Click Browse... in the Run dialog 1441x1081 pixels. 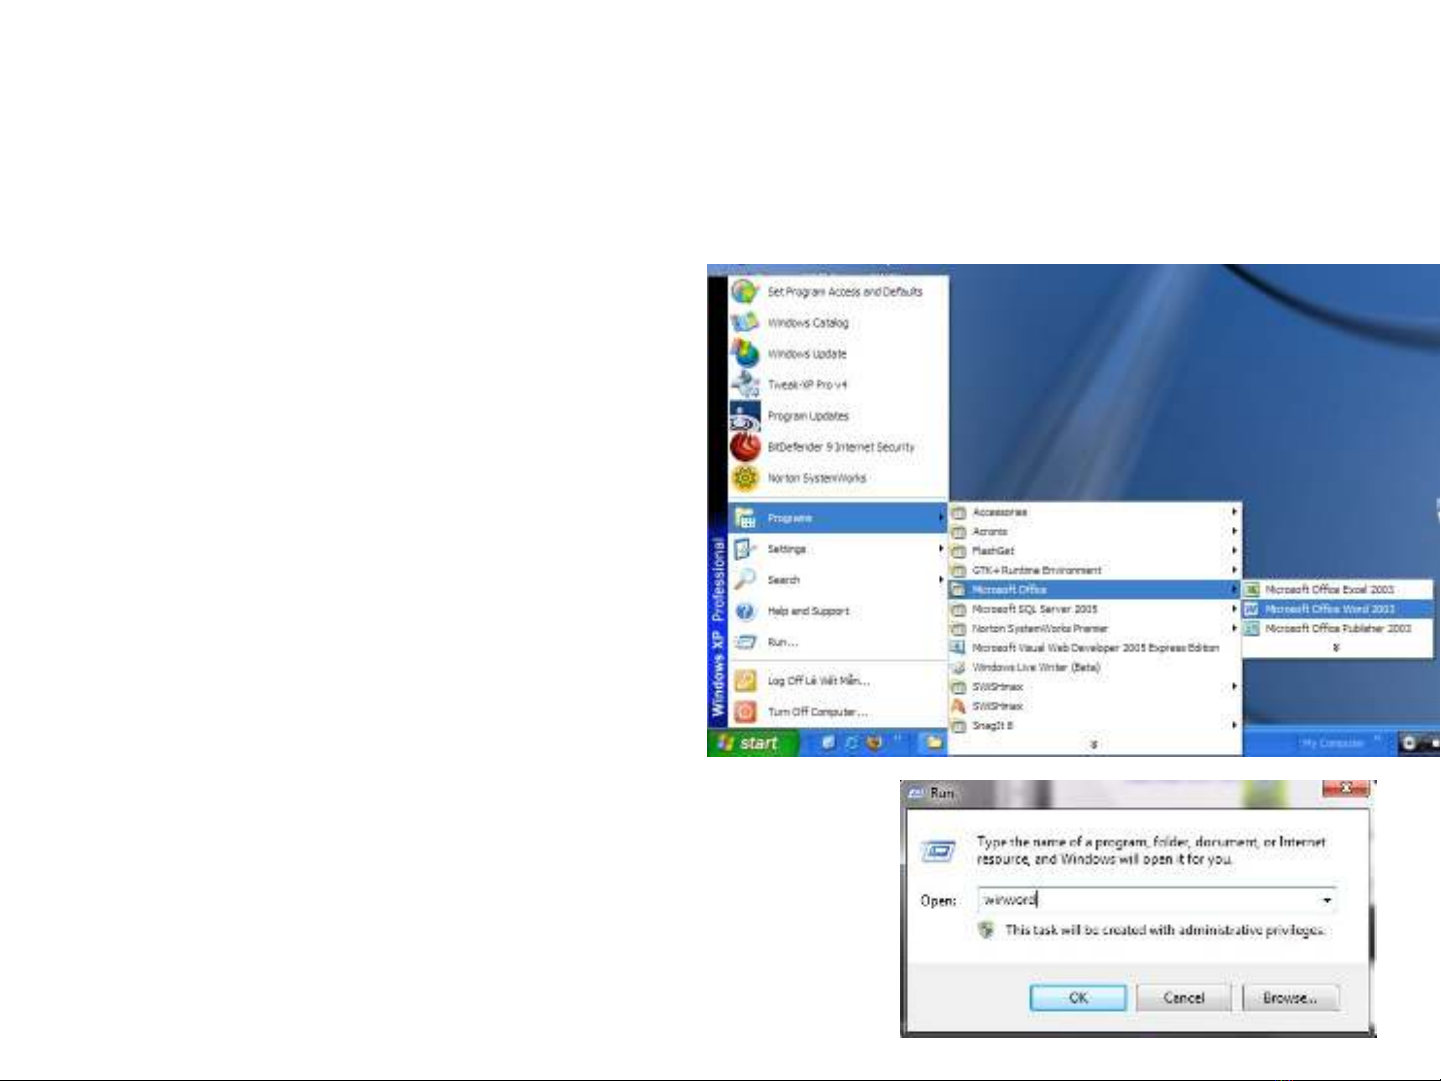pyautogui.click(x=1290, y=998)
